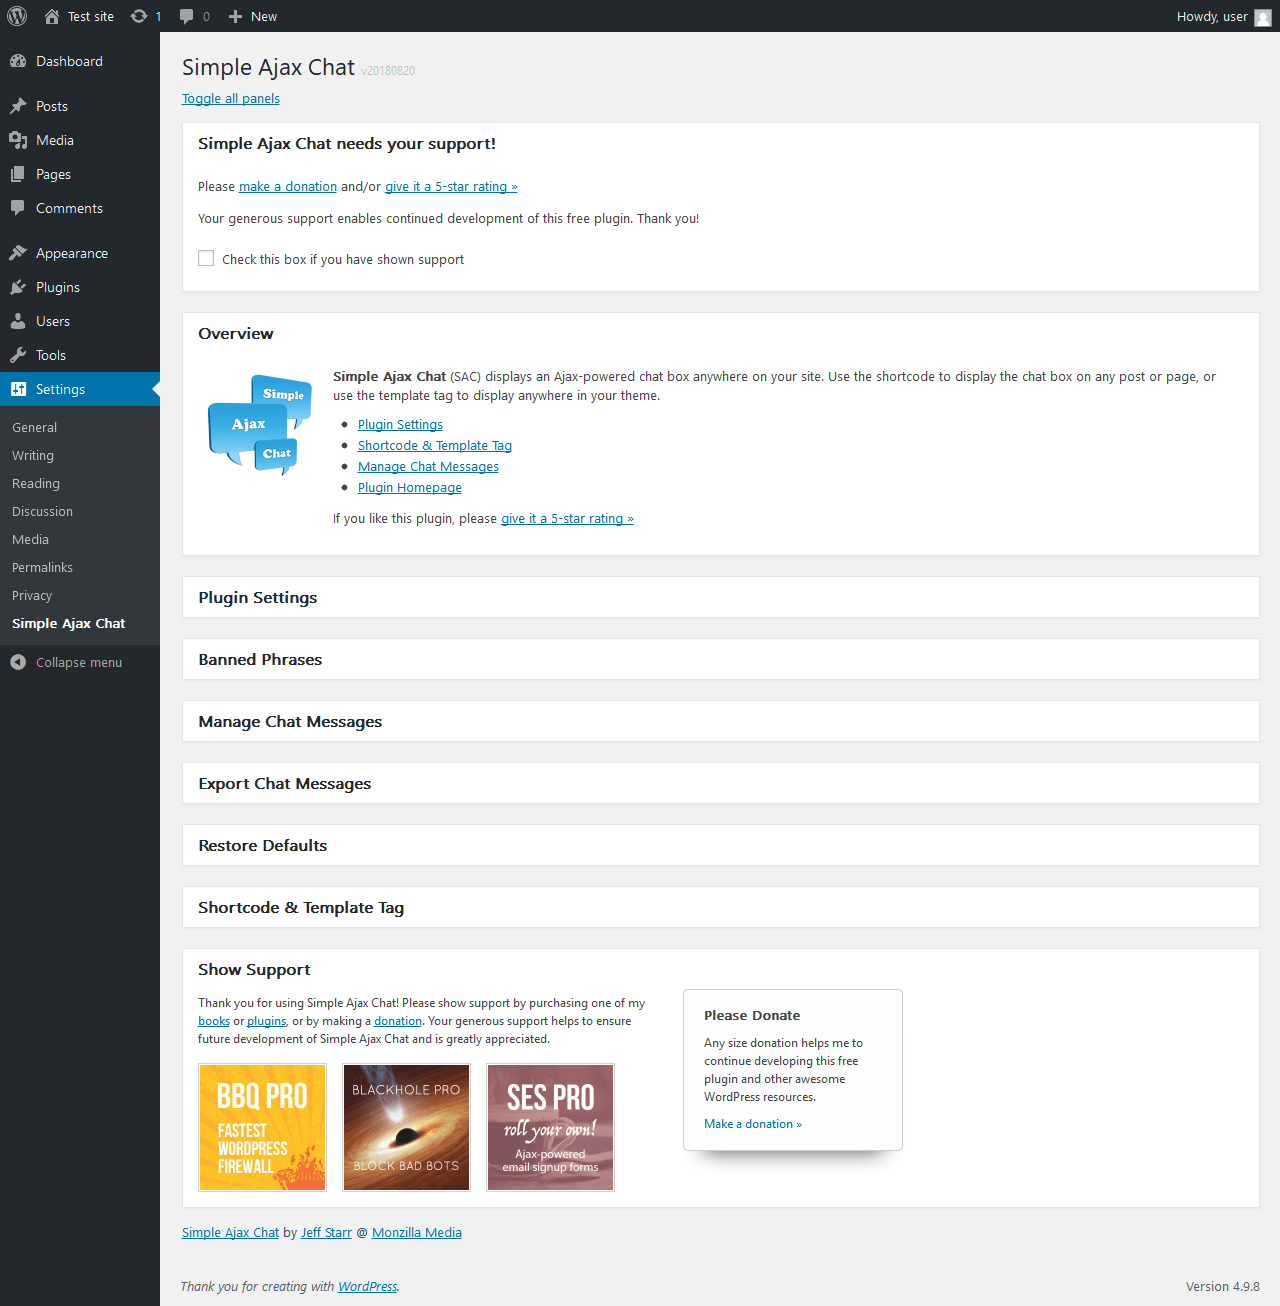Viewport: 1280px width, 1306px height.
Task: Click the Media sidebar icon next to Pages
Action: point(18,140)
